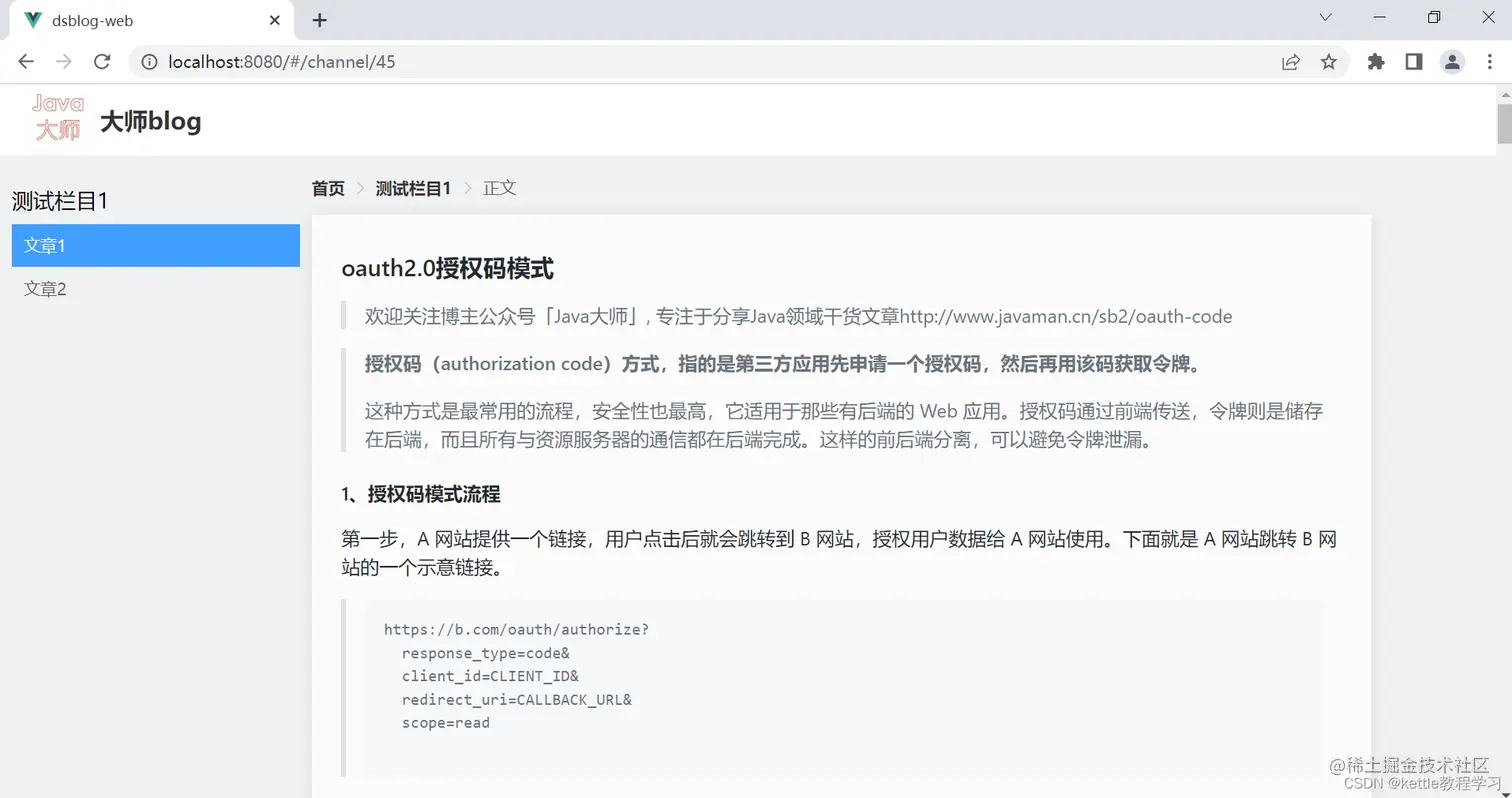
Task: Open the 文章2 article link
Action: pos(45,288)
